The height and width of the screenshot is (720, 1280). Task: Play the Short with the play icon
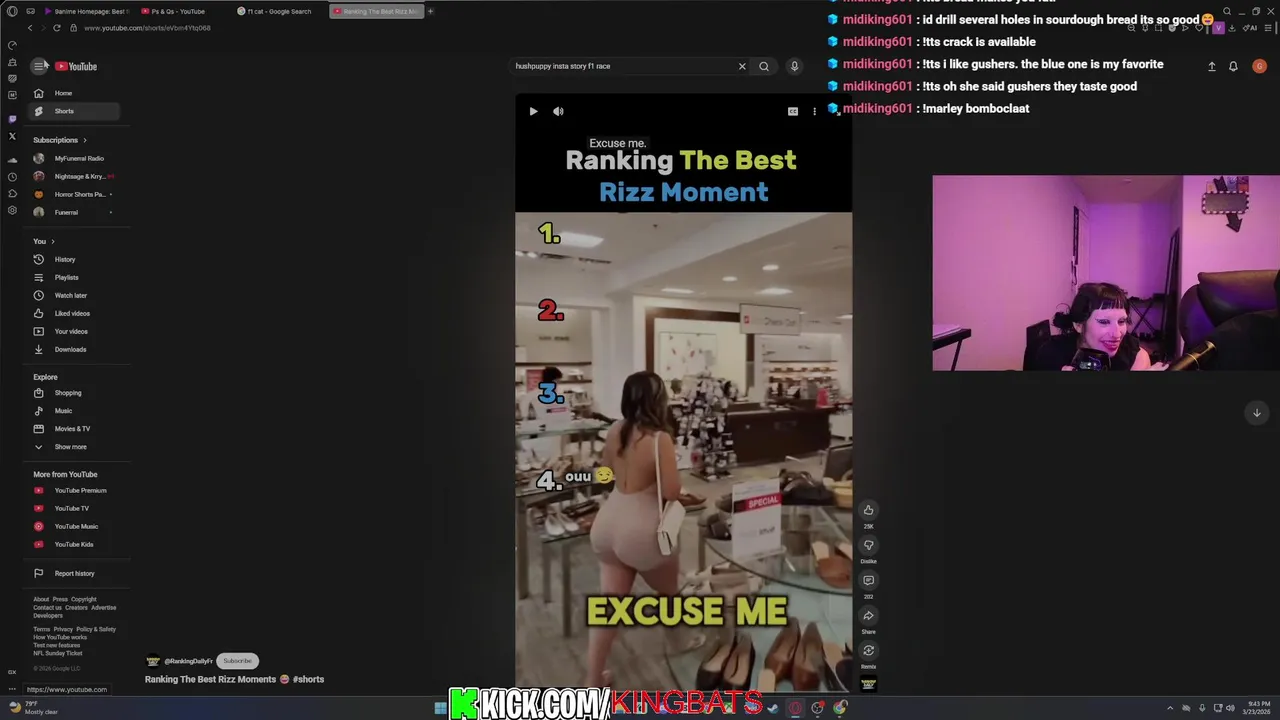533,111
